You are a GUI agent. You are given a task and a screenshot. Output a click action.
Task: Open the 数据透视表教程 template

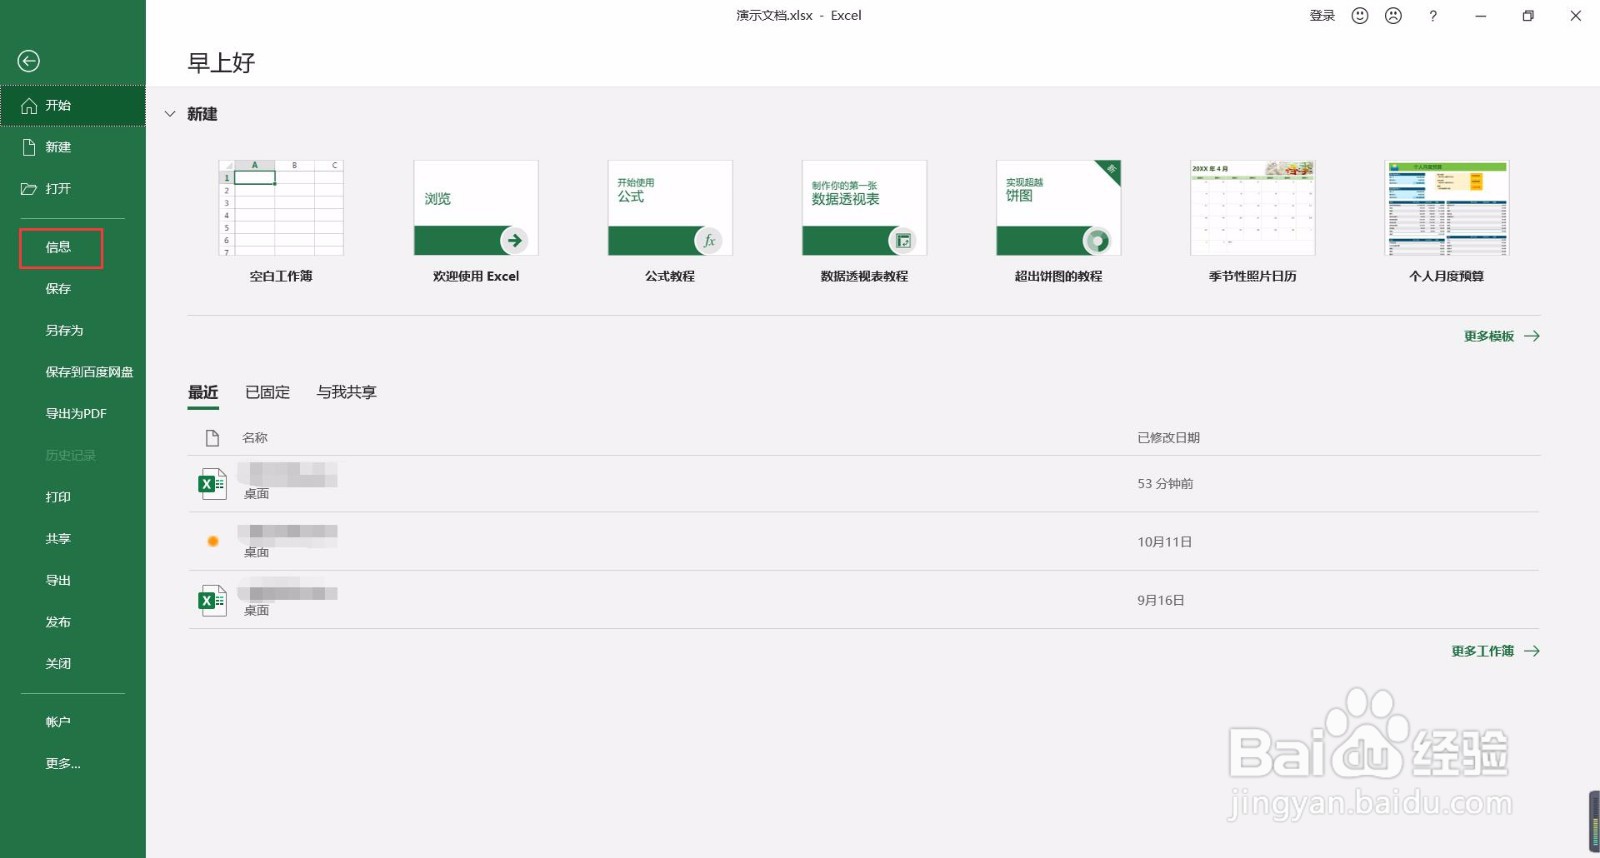pyautogui.click(x=864, y=222)
